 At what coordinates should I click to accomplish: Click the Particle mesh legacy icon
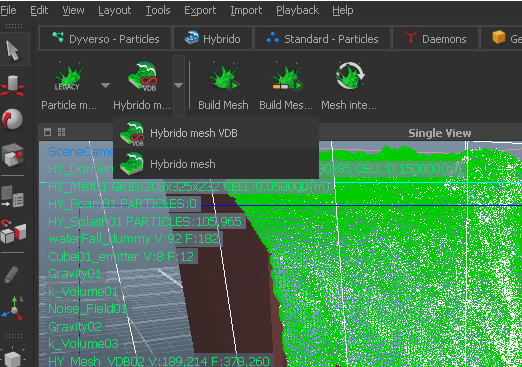(x=68, y=77)
